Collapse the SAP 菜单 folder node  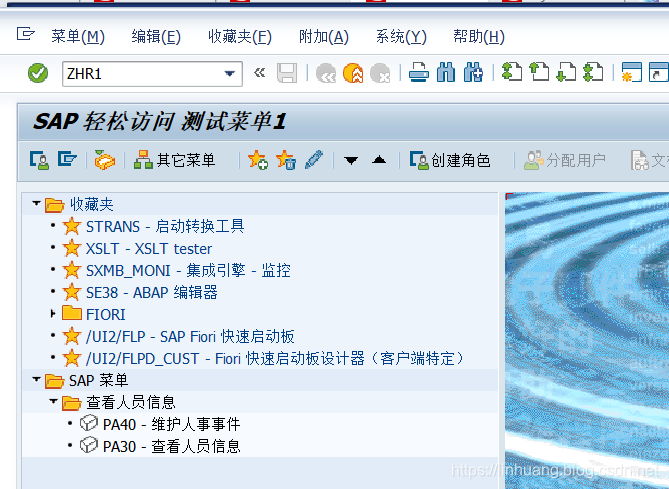(x=36, y=379)
